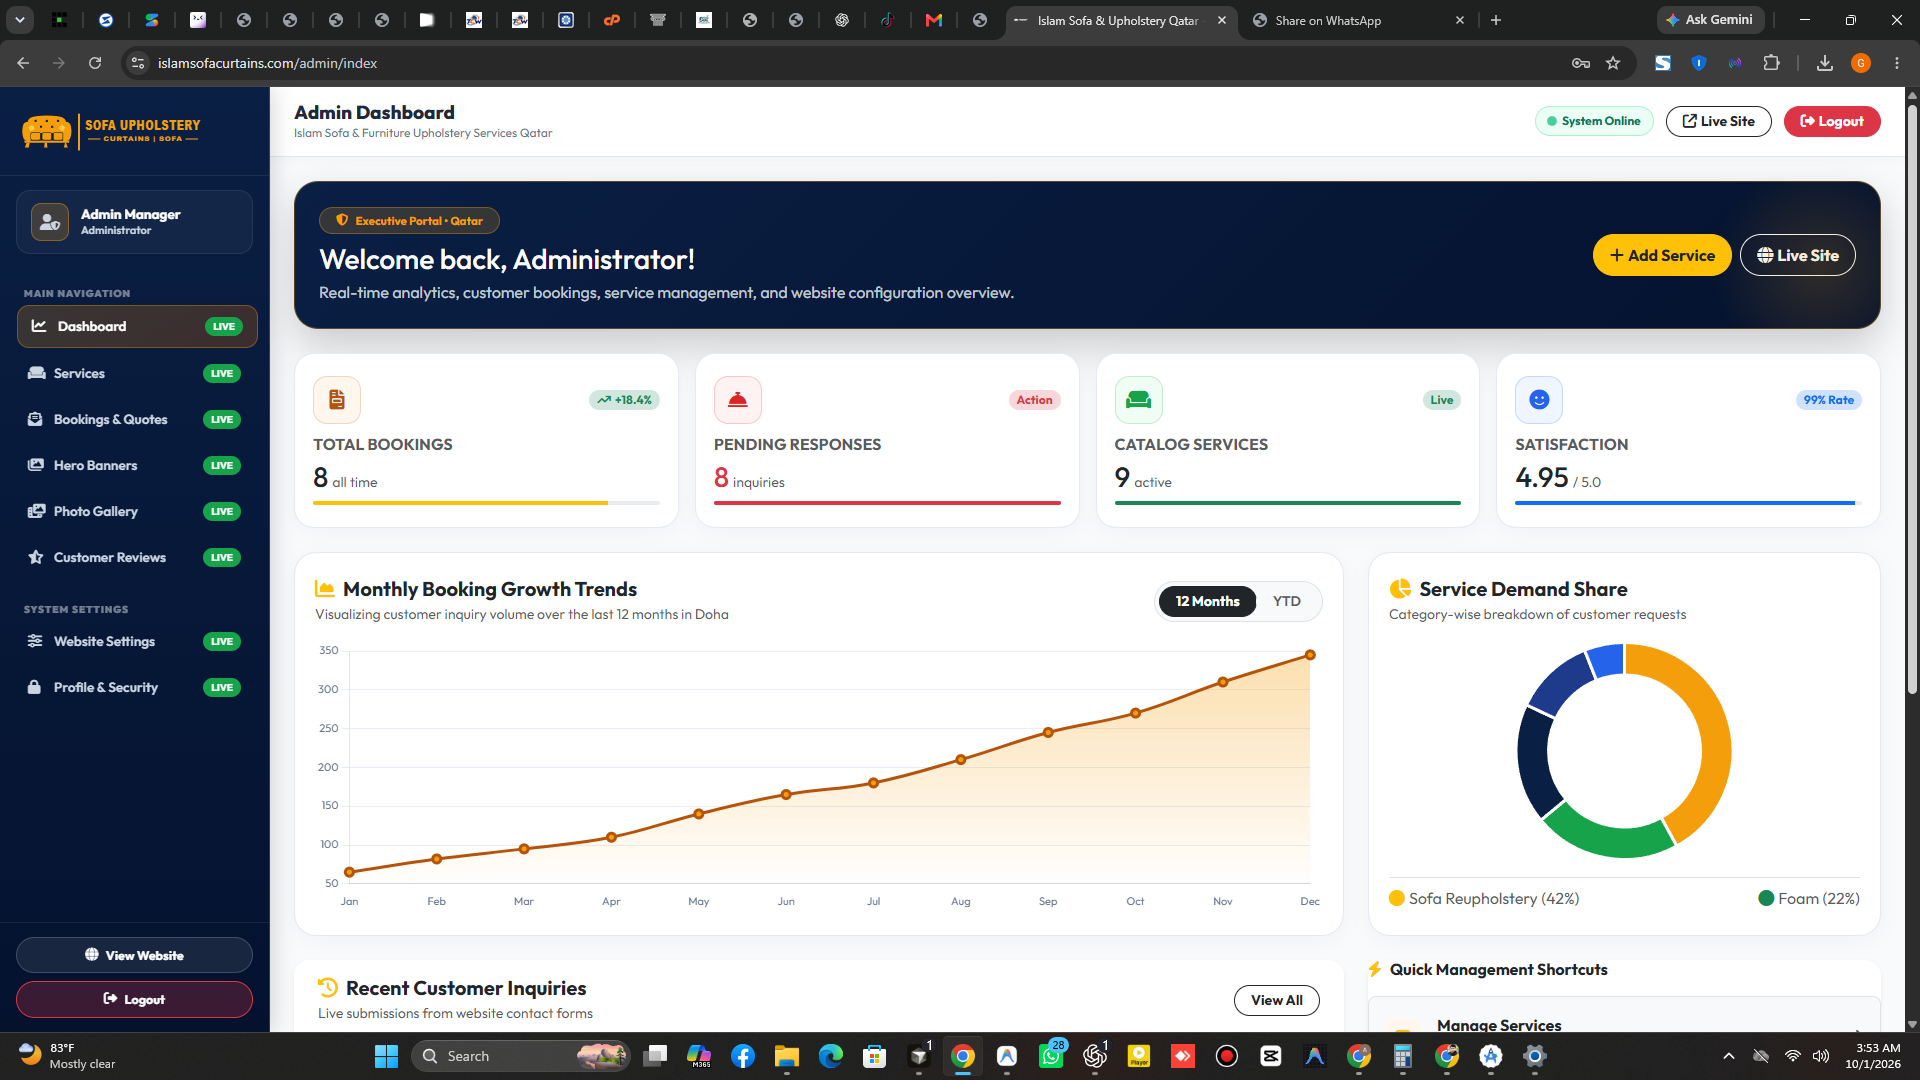This screenshot has height=1080, width=1920.
Task: Click the Recent Customer Inquiries history icon
Action: [x=327, y=988]
